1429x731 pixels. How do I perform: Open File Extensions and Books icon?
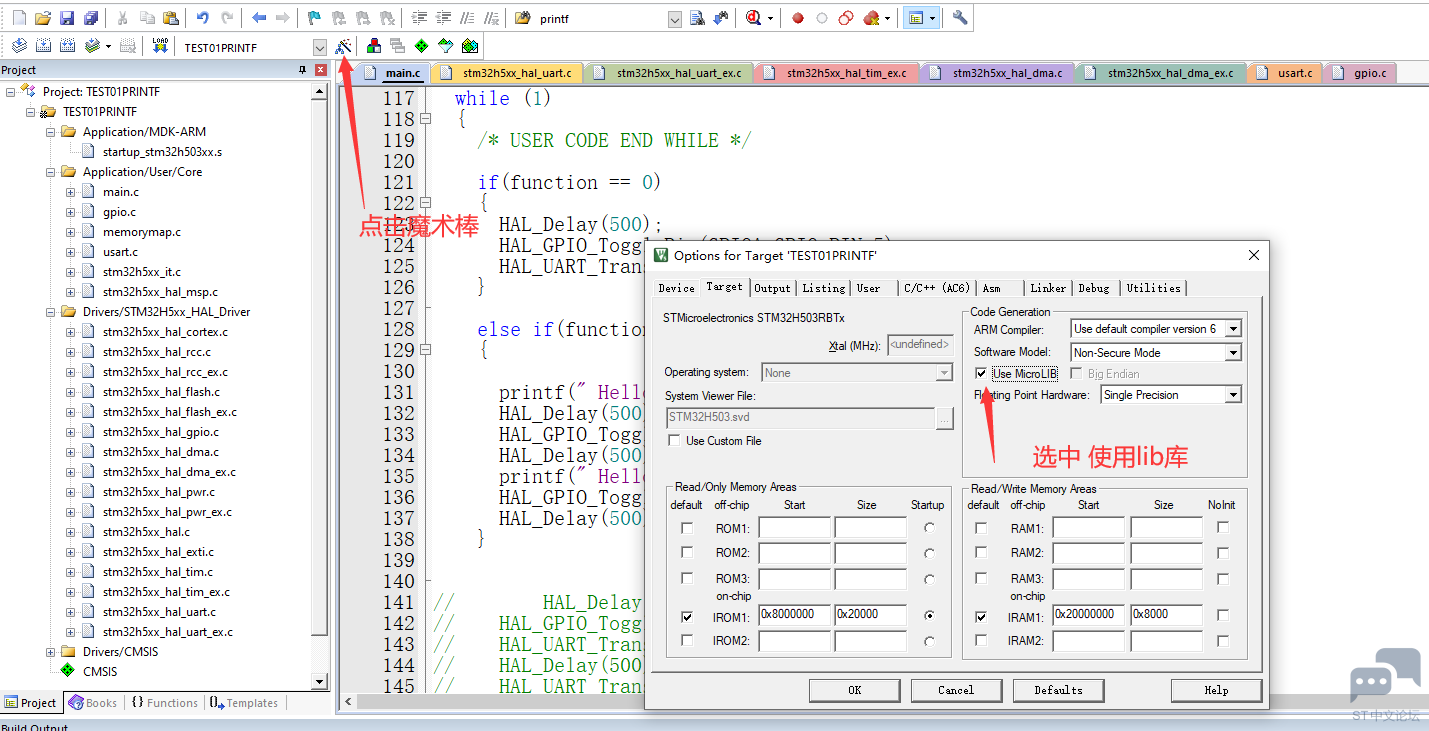[374, 46]
